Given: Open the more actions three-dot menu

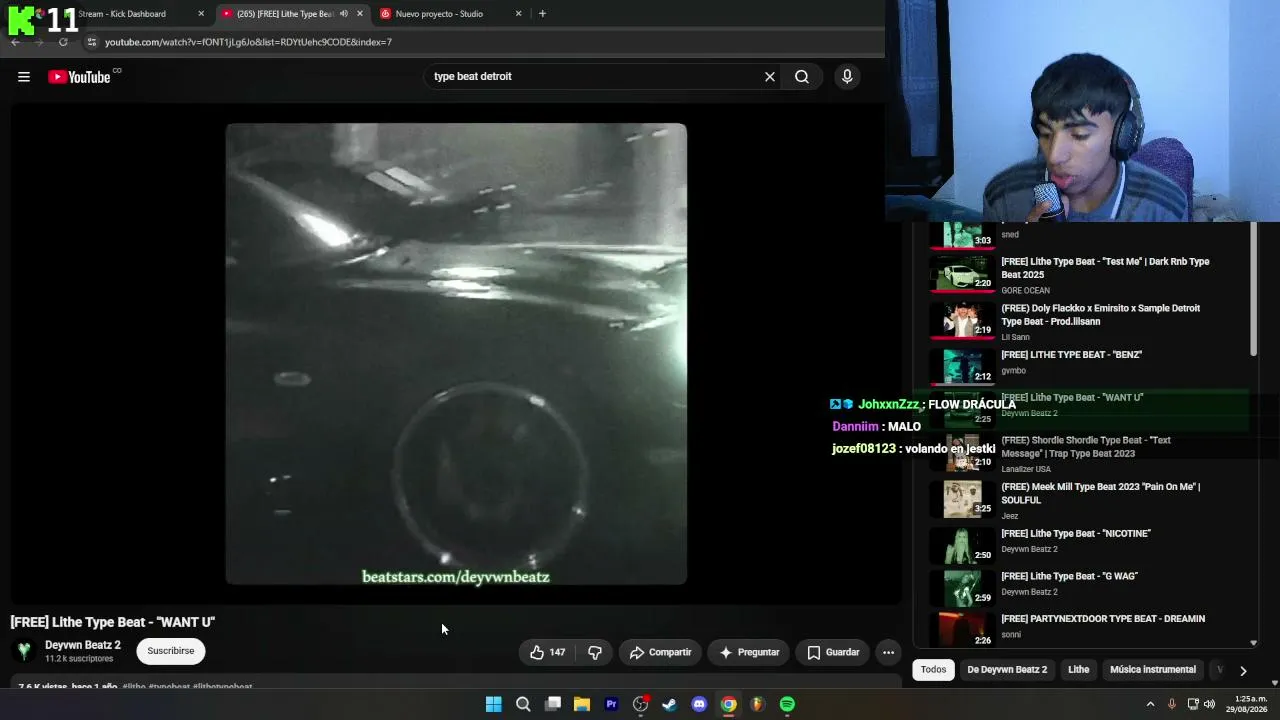Looking at the screenshot, I should tap(888, 652).
